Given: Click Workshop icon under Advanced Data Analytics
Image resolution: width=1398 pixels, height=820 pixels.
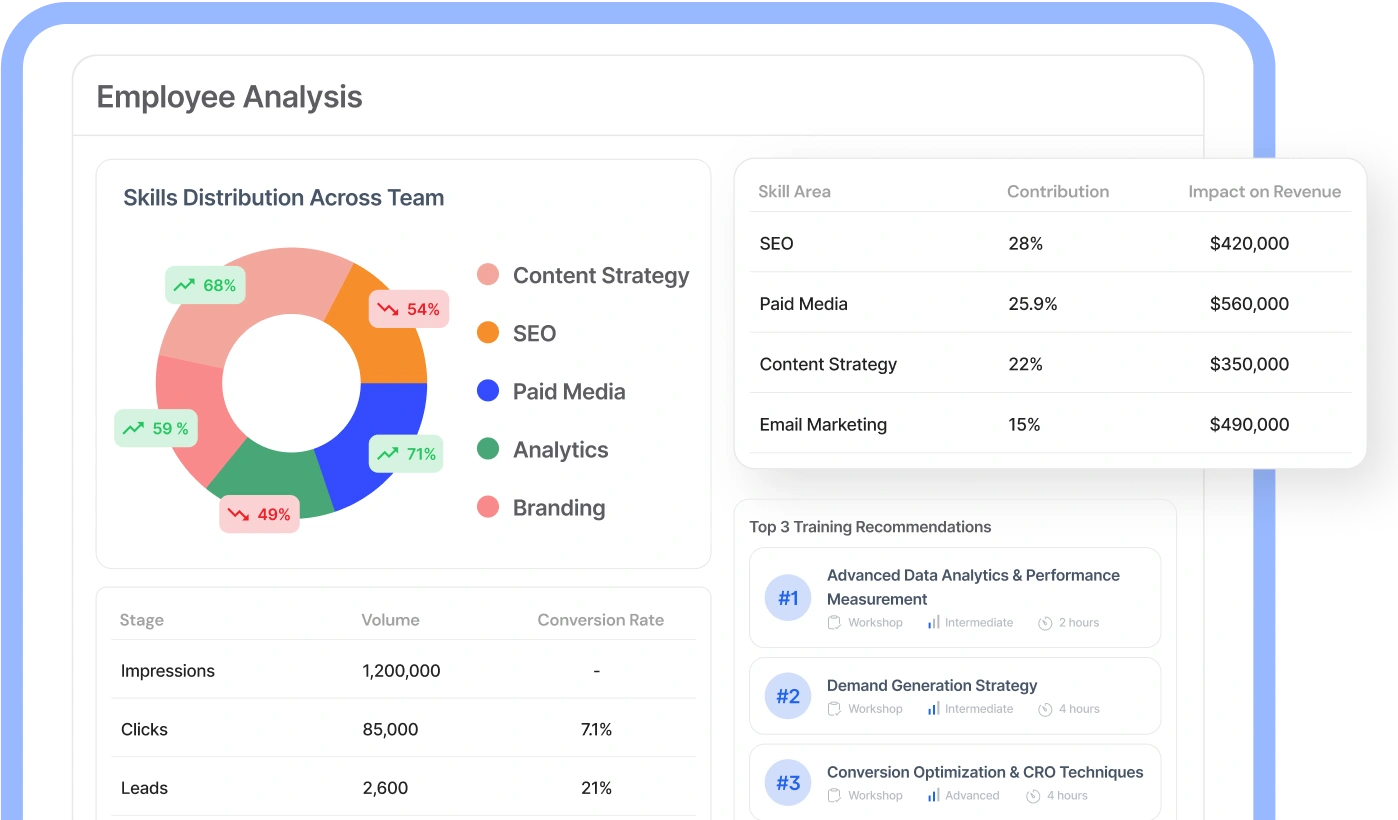Looking at the screenshot, I should pos(834,622).
